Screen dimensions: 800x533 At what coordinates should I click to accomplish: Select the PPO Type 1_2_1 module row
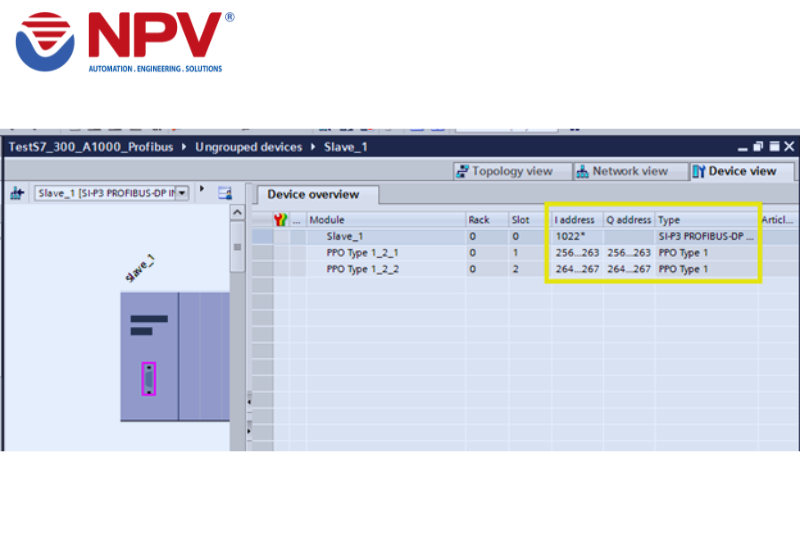[362, 253]
